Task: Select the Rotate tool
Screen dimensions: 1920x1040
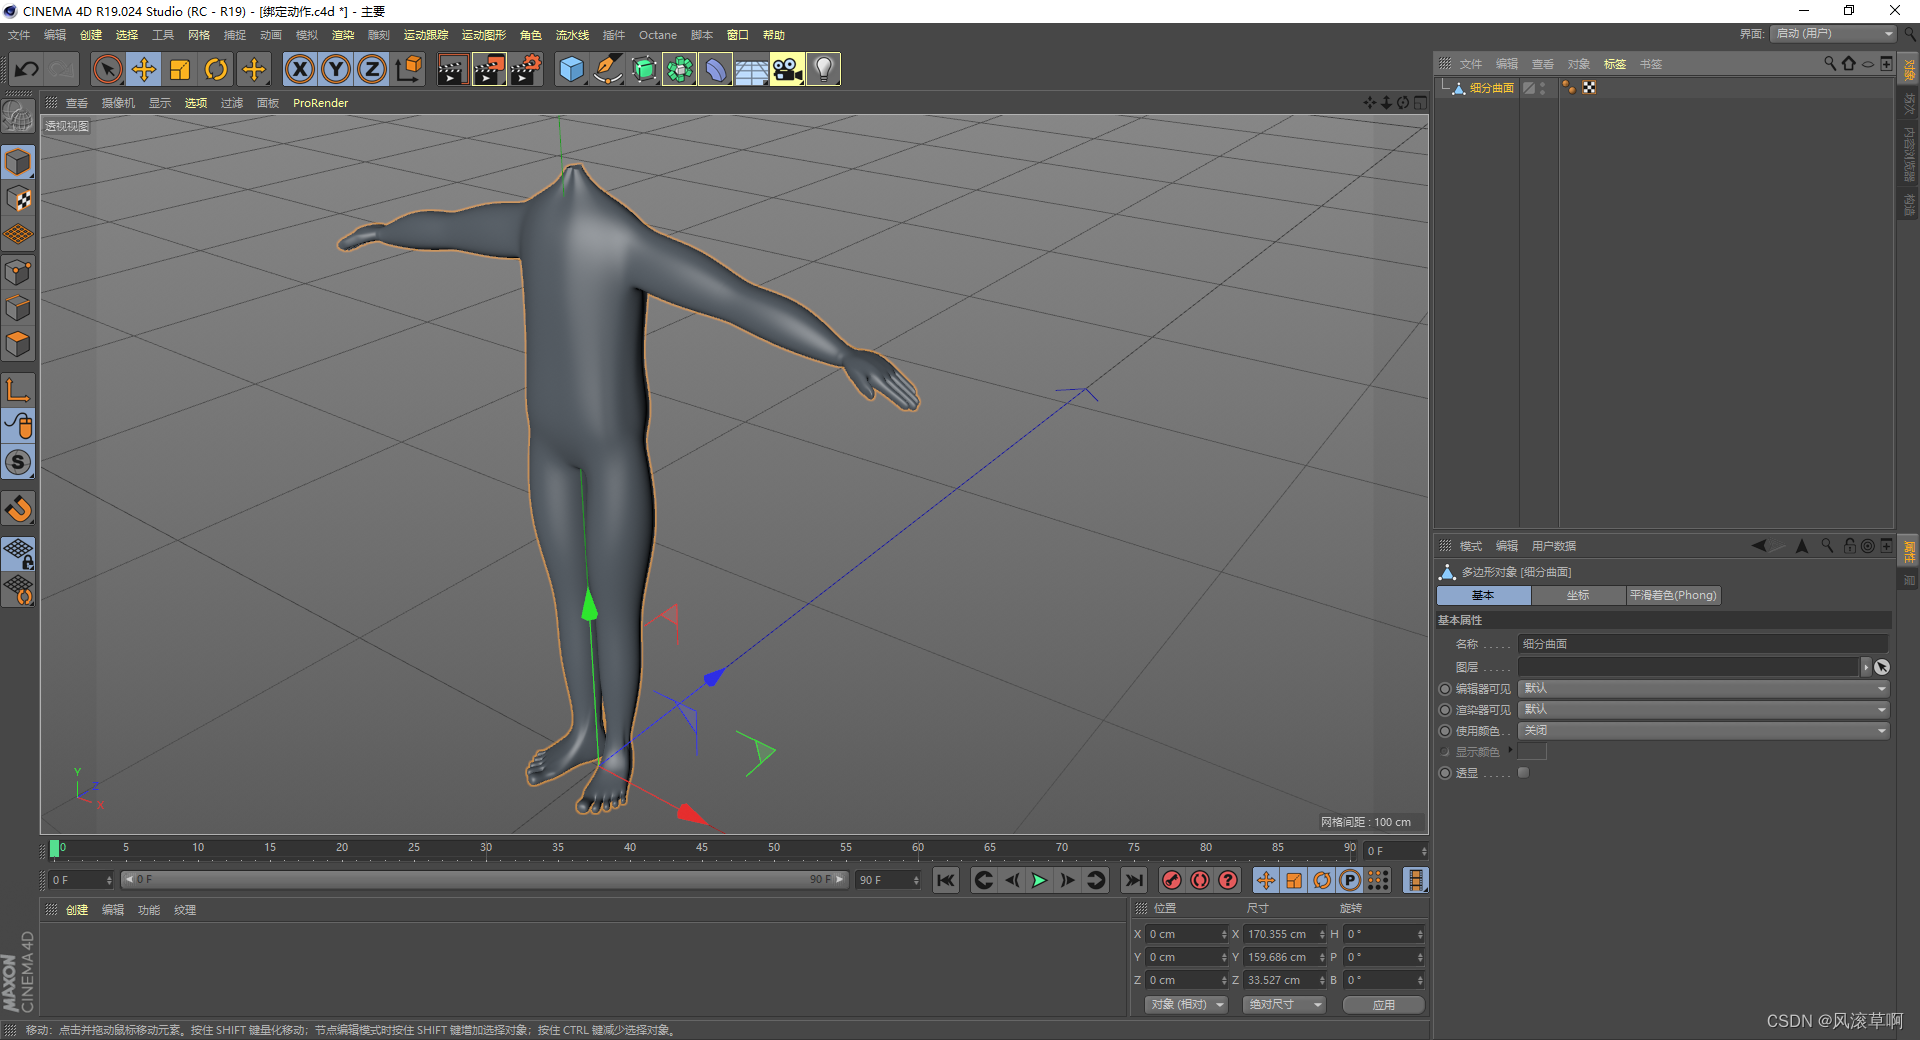Action: [x=216, y=69]
